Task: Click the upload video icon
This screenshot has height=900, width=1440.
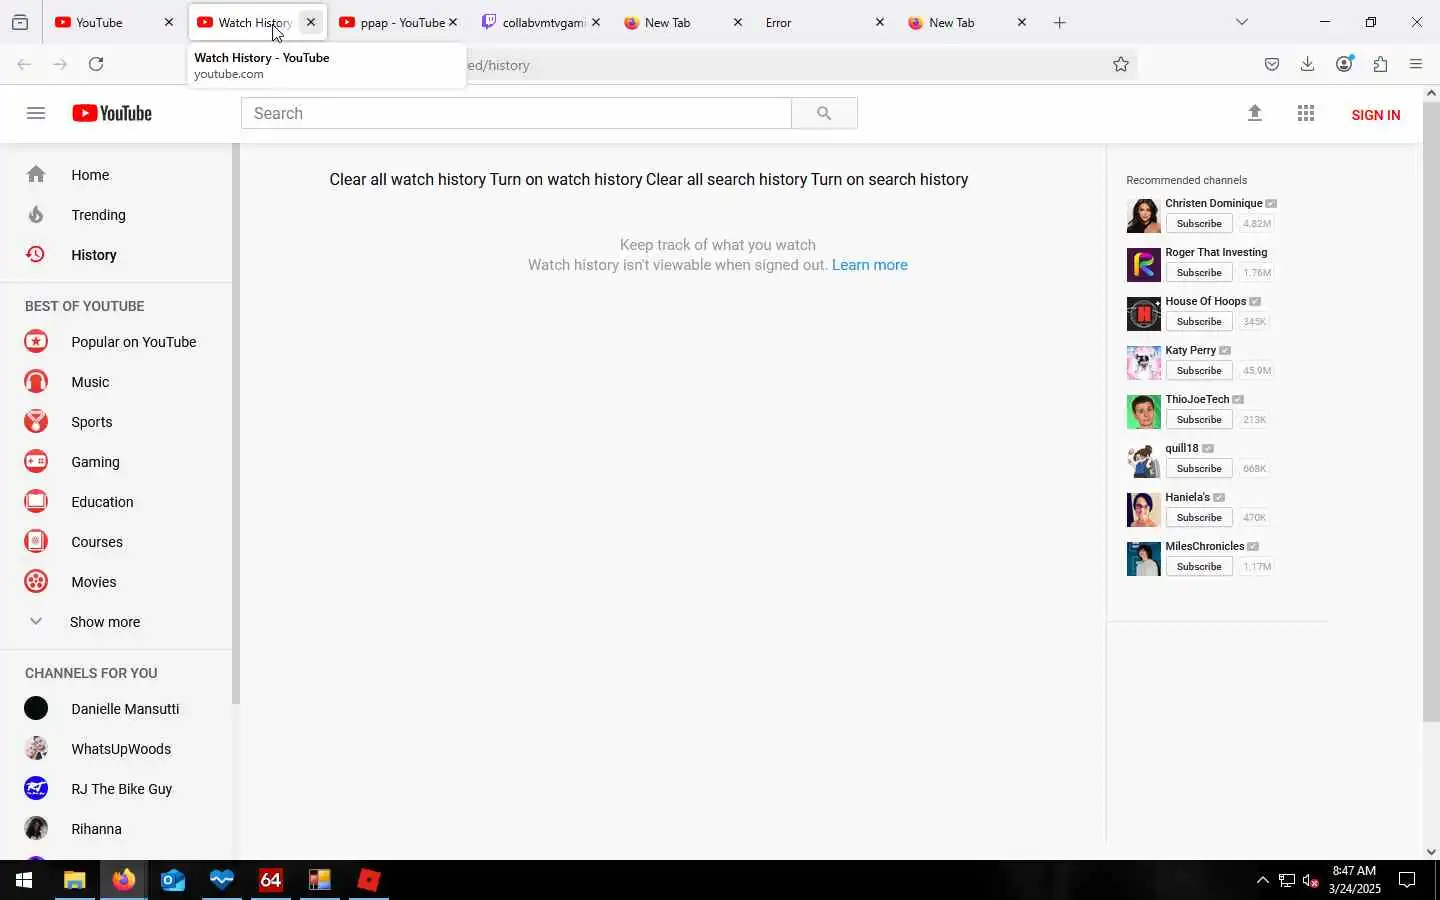Action: pyautogui.click(x=1255, y=113)
